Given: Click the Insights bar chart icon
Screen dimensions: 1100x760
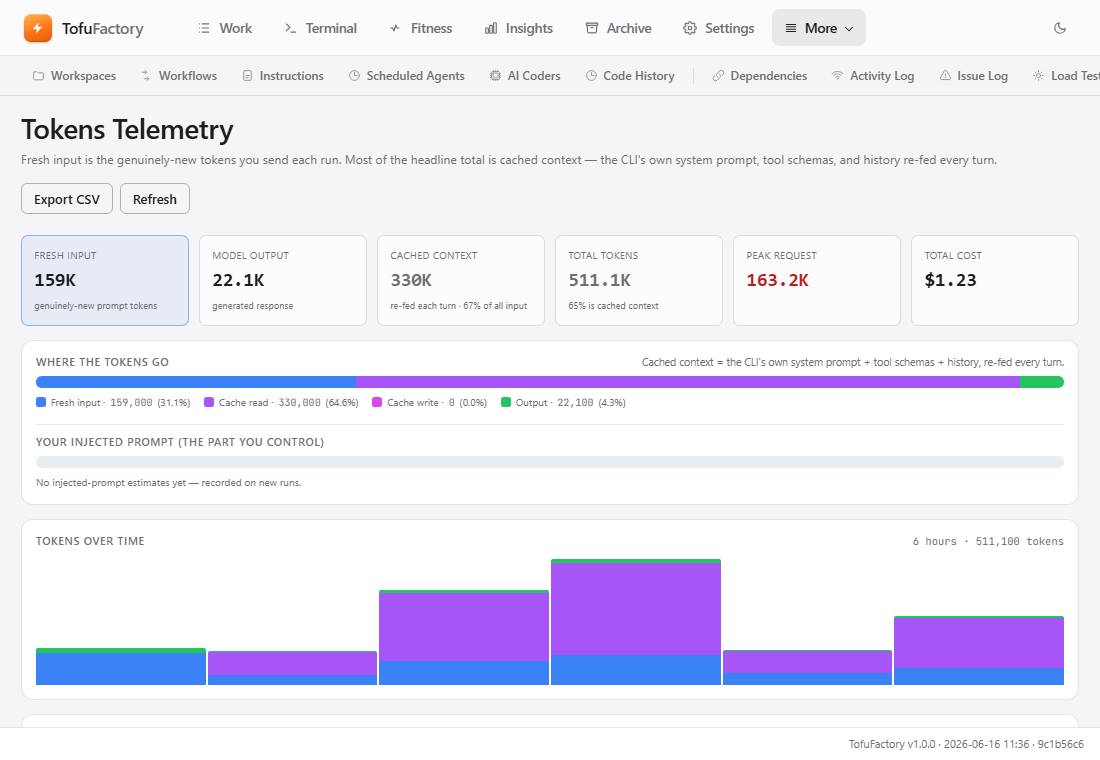Looking at the screenshot, I should (x=491, y=28).
